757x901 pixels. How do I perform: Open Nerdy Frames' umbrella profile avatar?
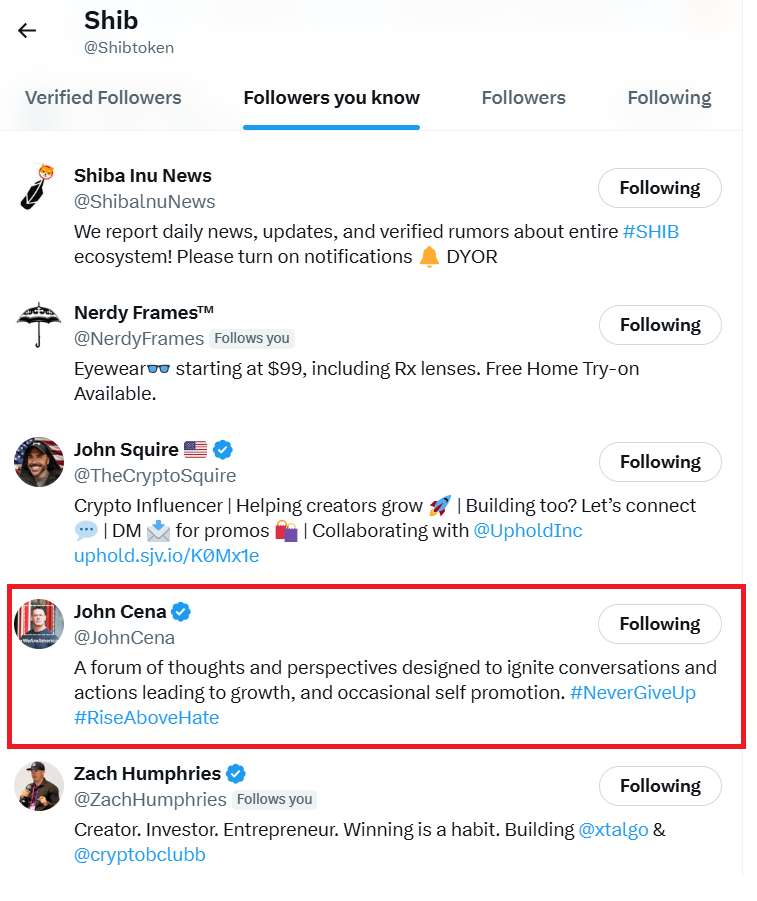click(38, 325)
